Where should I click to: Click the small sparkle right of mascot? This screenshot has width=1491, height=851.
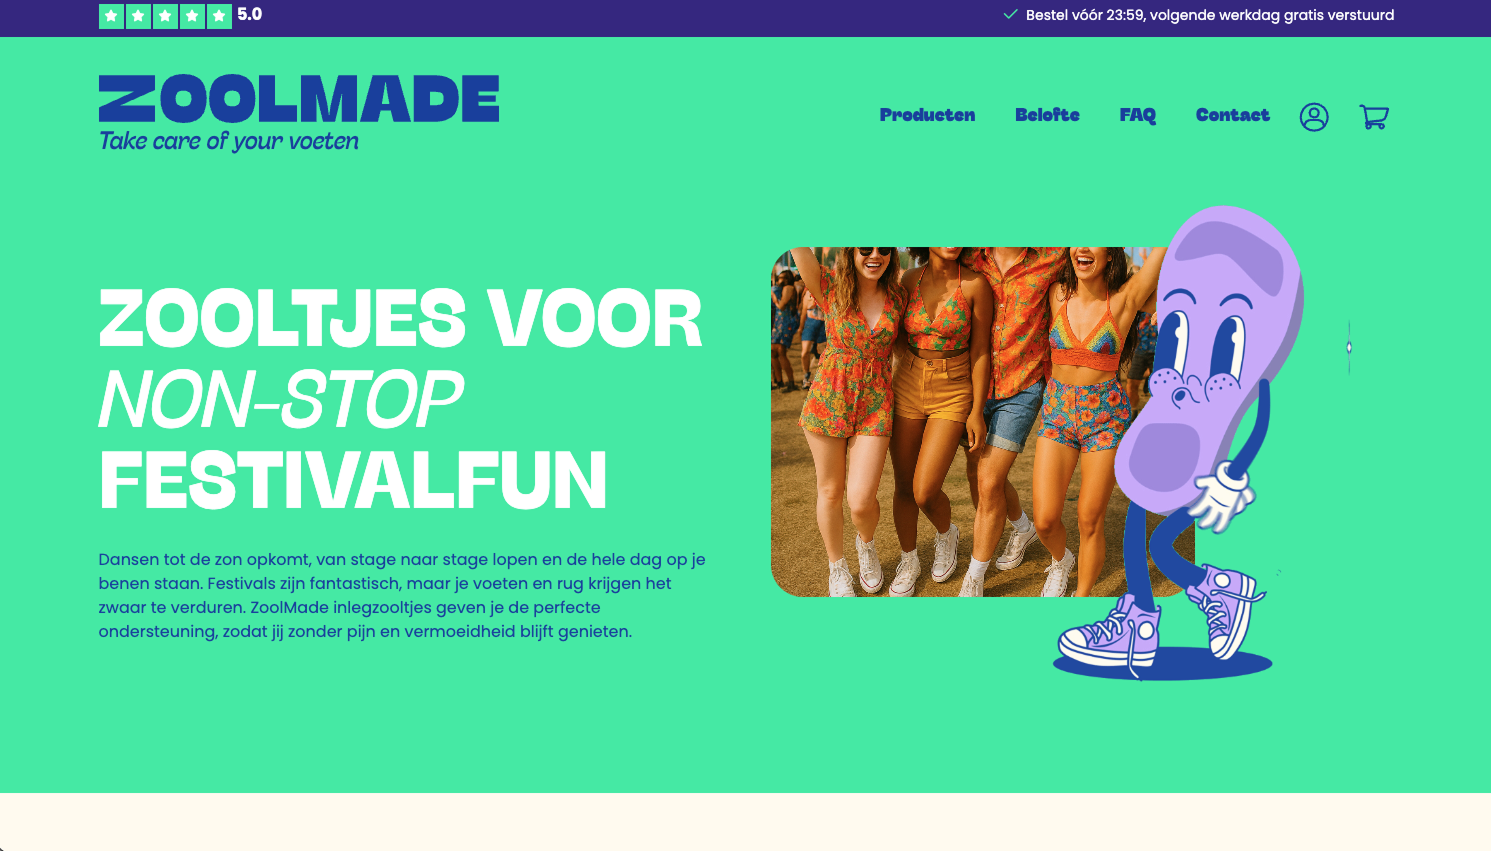coord(1349,347)
